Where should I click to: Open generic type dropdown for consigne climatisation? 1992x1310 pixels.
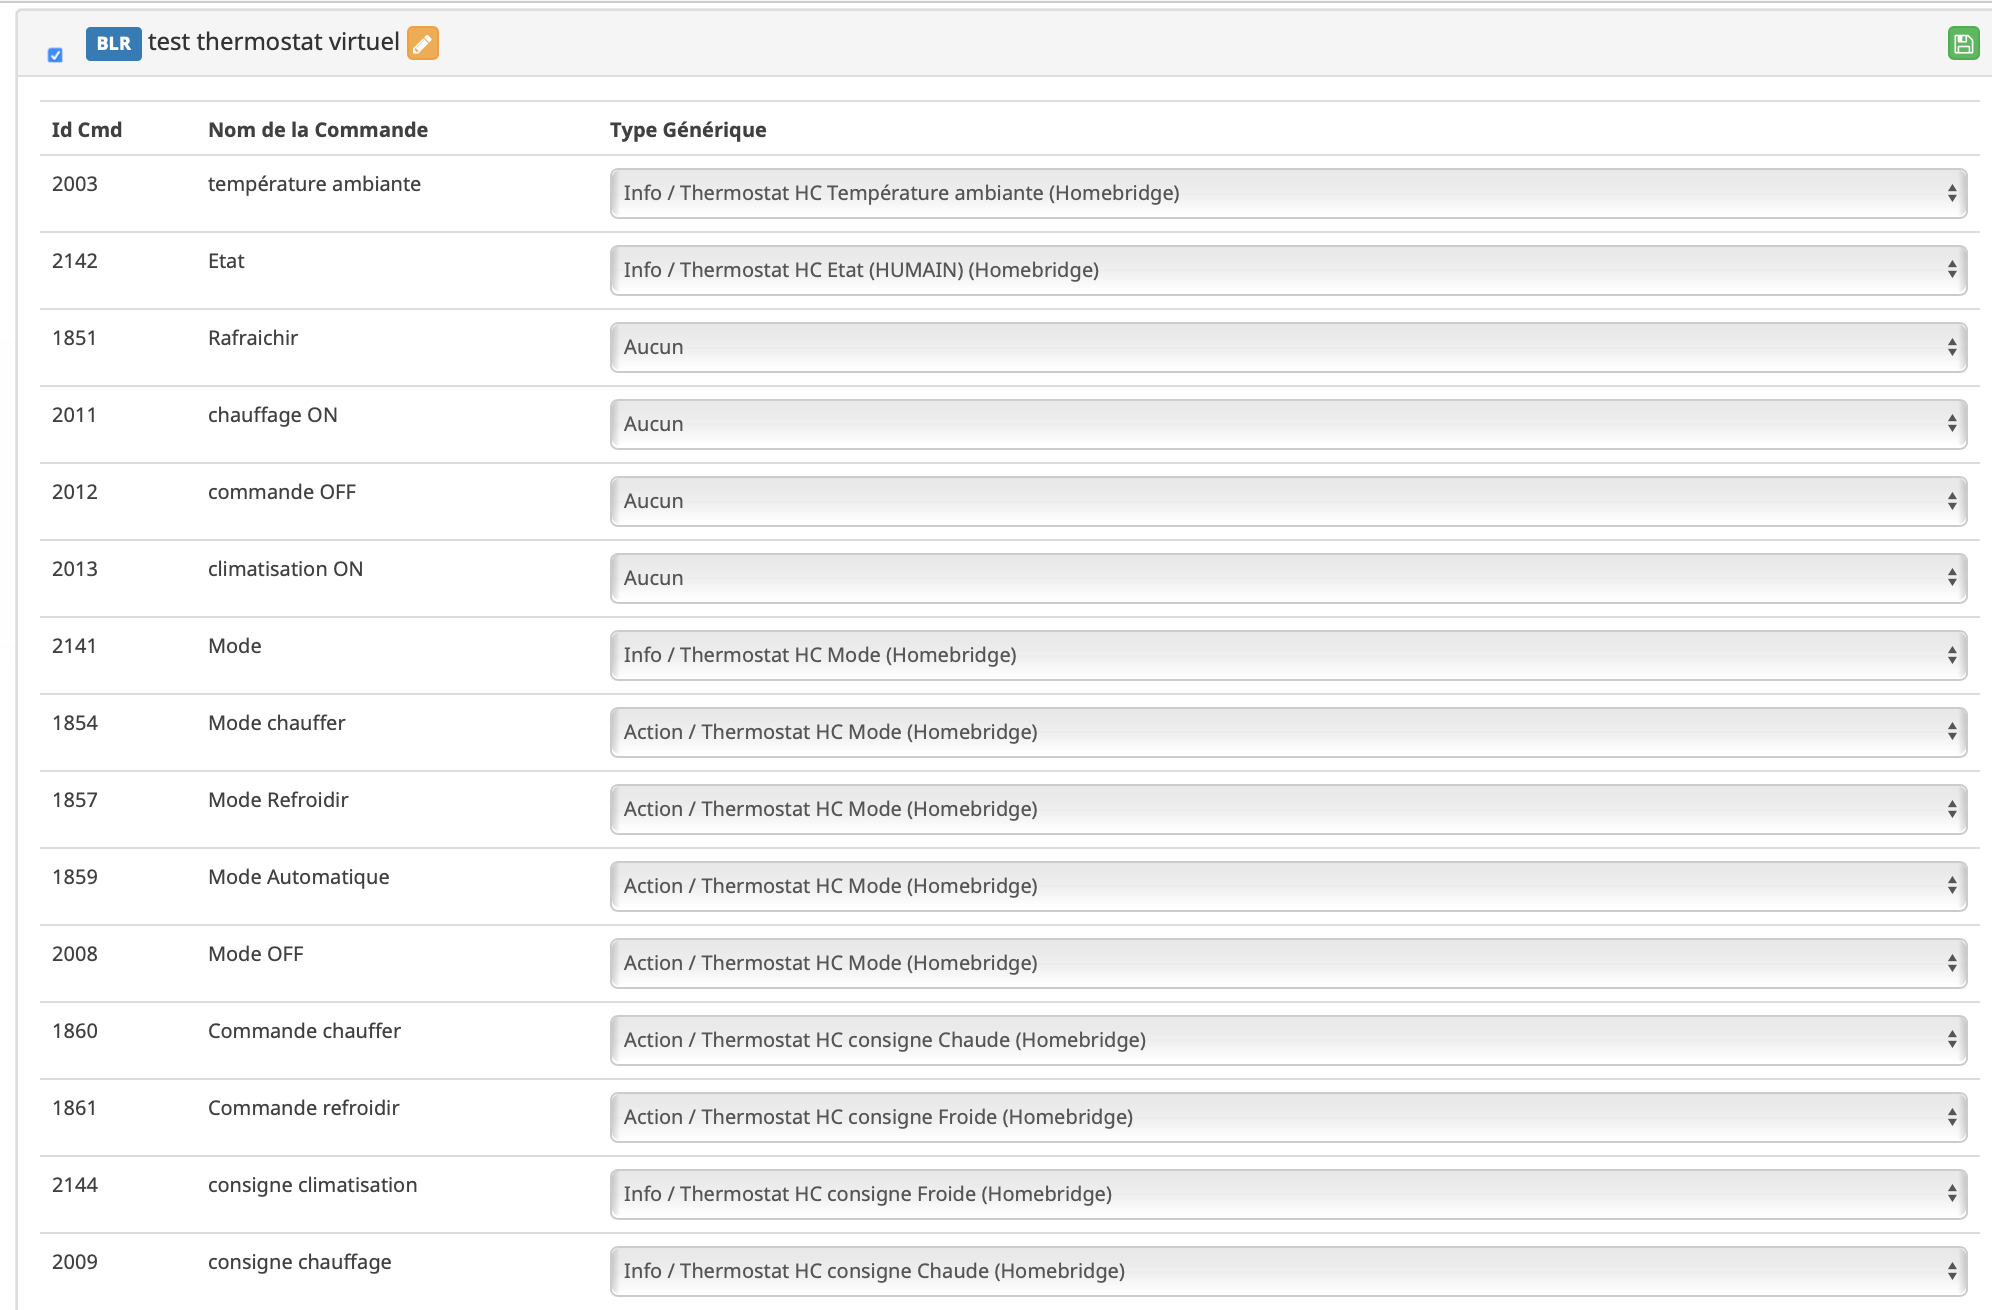(x=1288, y=1194)
